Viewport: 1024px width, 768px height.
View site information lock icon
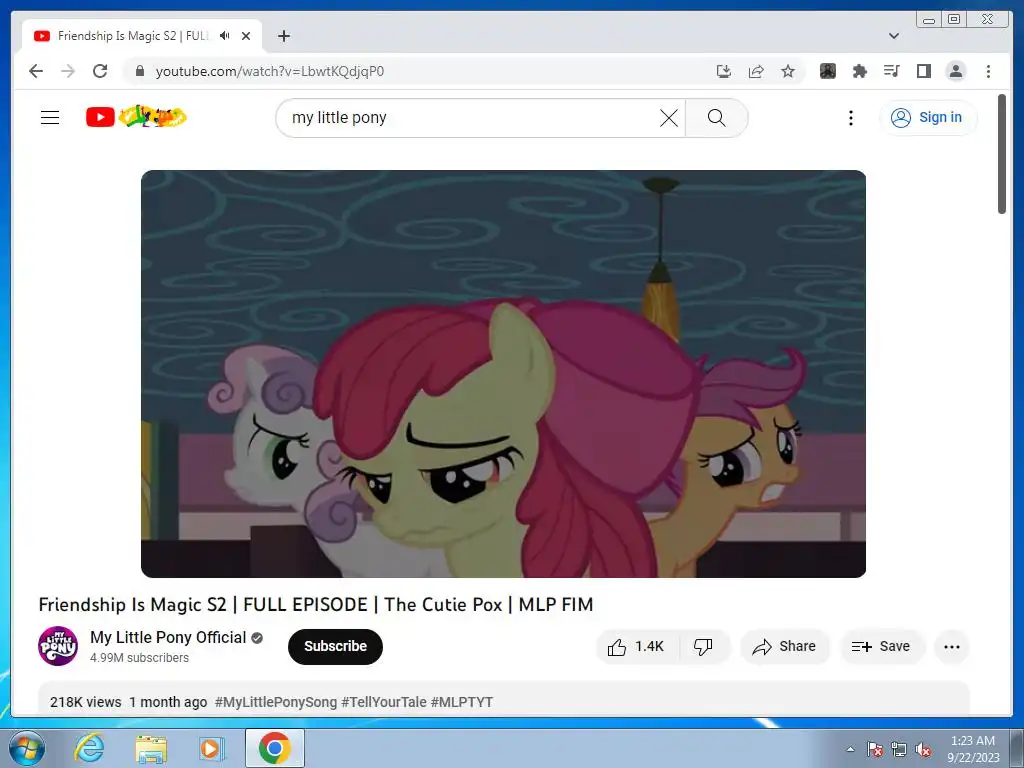pos(139,71)
